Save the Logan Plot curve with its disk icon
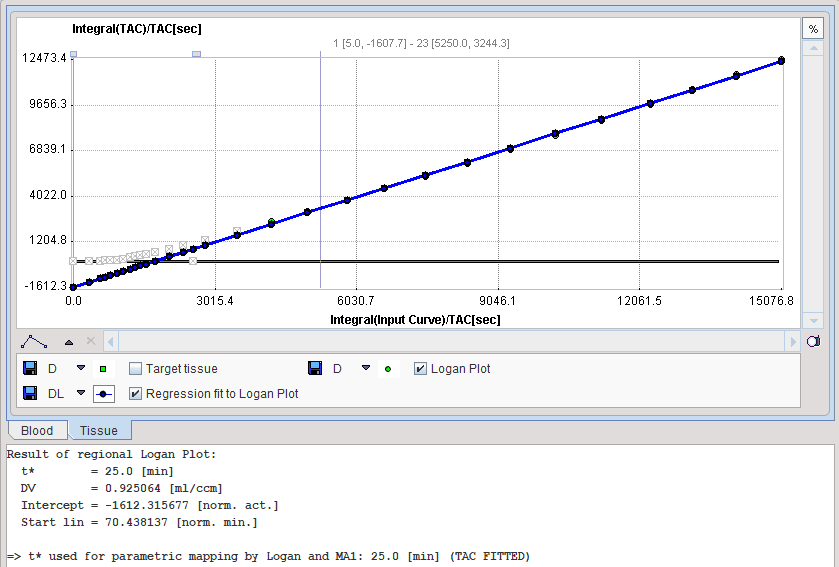Image resolution: width=839 pixels, height=567 pixels. tap(315, 369)
